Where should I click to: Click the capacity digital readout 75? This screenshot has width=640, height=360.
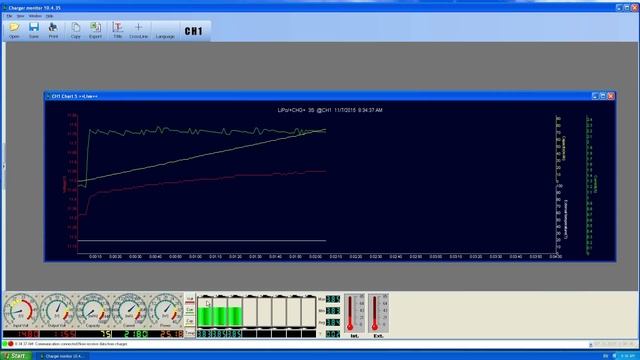93,334
